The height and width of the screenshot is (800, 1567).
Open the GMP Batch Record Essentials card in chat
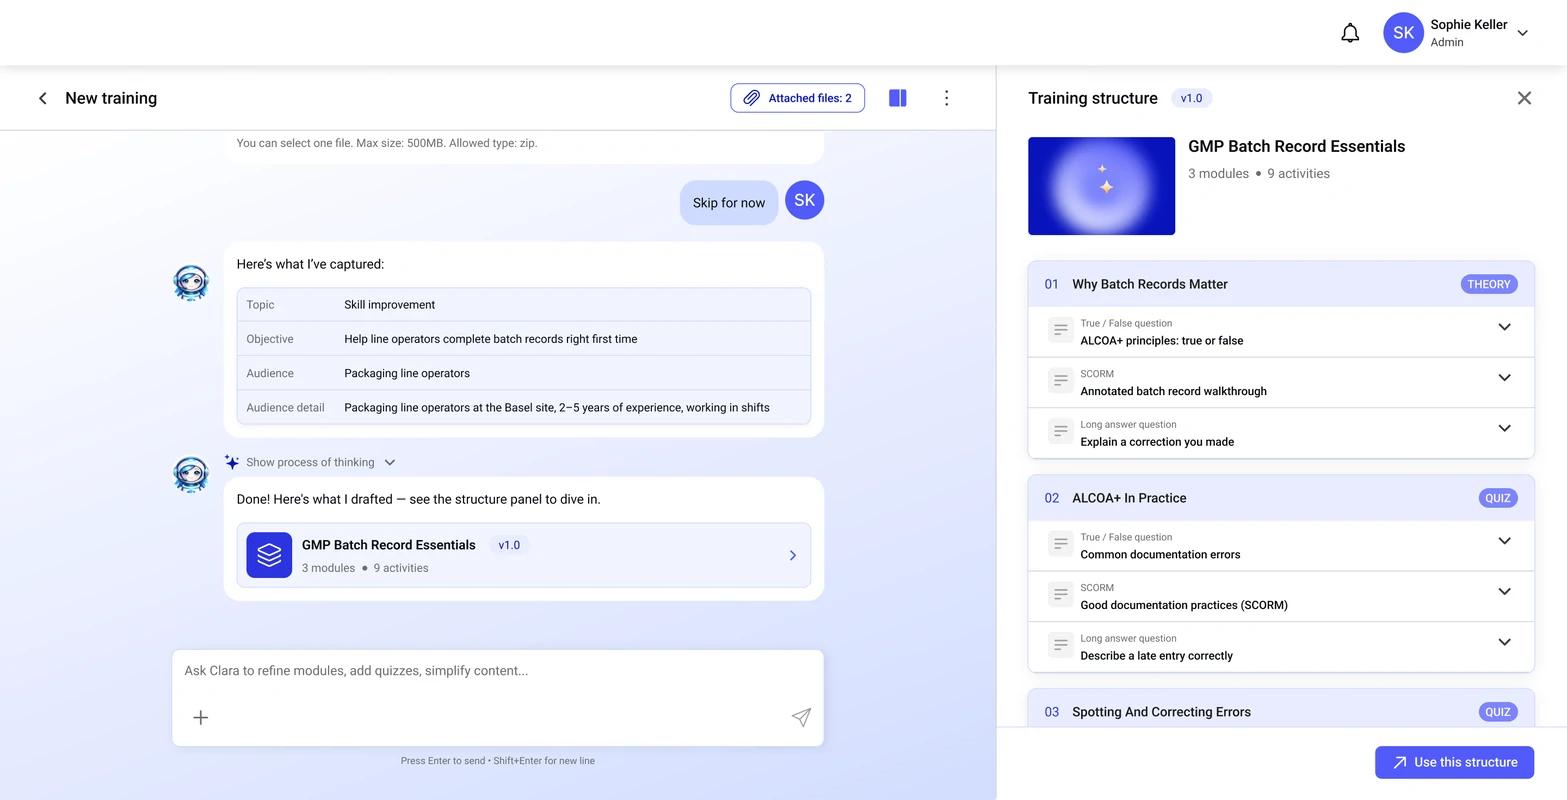point(523,555)
